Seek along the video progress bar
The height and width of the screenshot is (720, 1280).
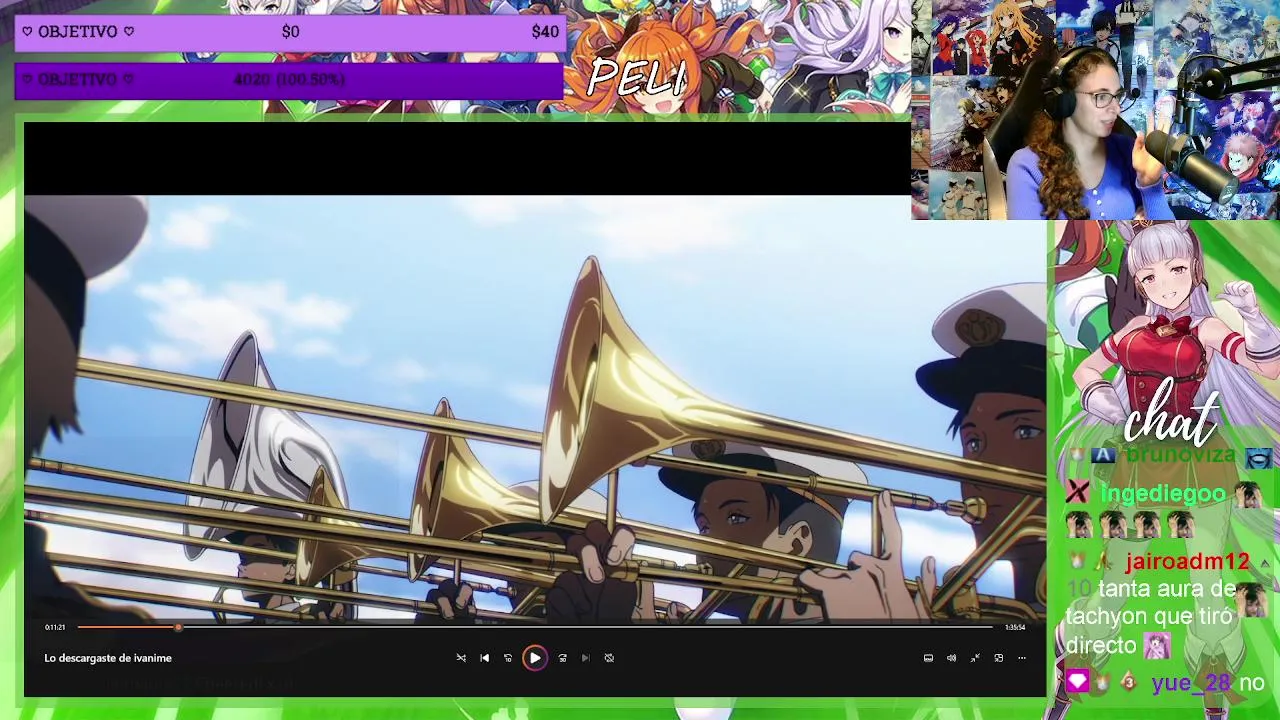click(x=536, y=627)
